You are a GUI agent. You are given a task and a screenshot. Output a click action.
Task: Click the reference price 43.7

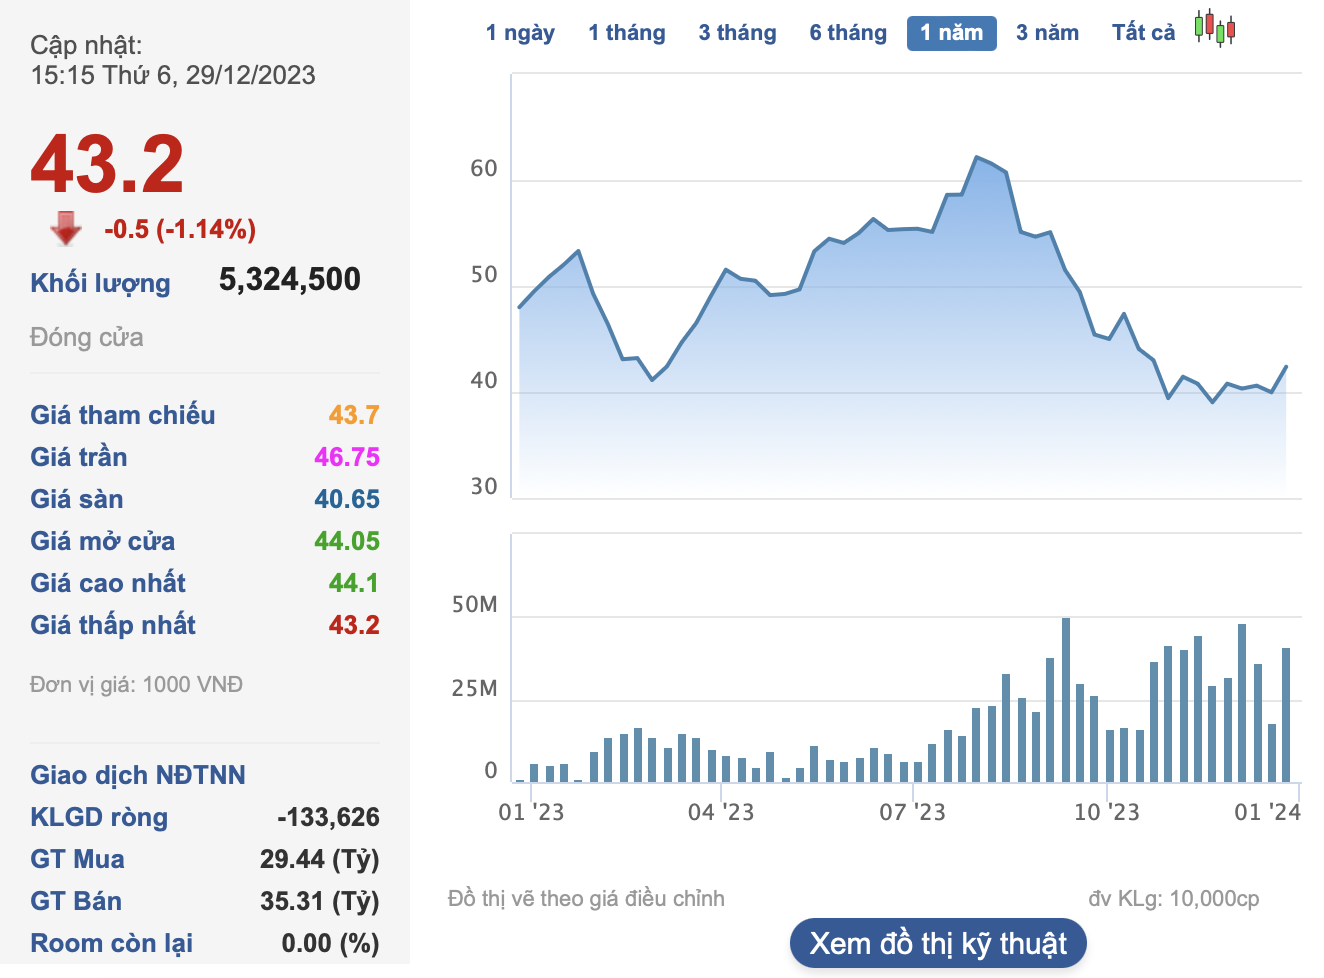[354, 415]
